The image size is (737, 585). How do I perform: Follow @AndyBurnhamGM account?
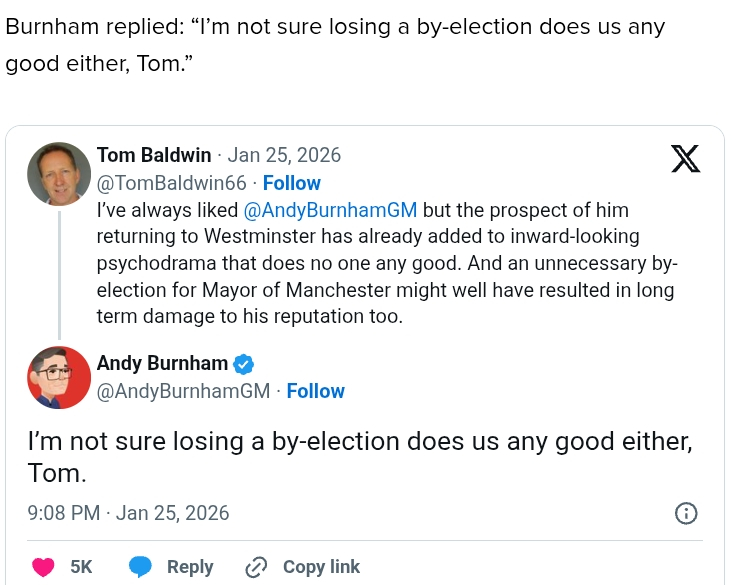point(316,391)
